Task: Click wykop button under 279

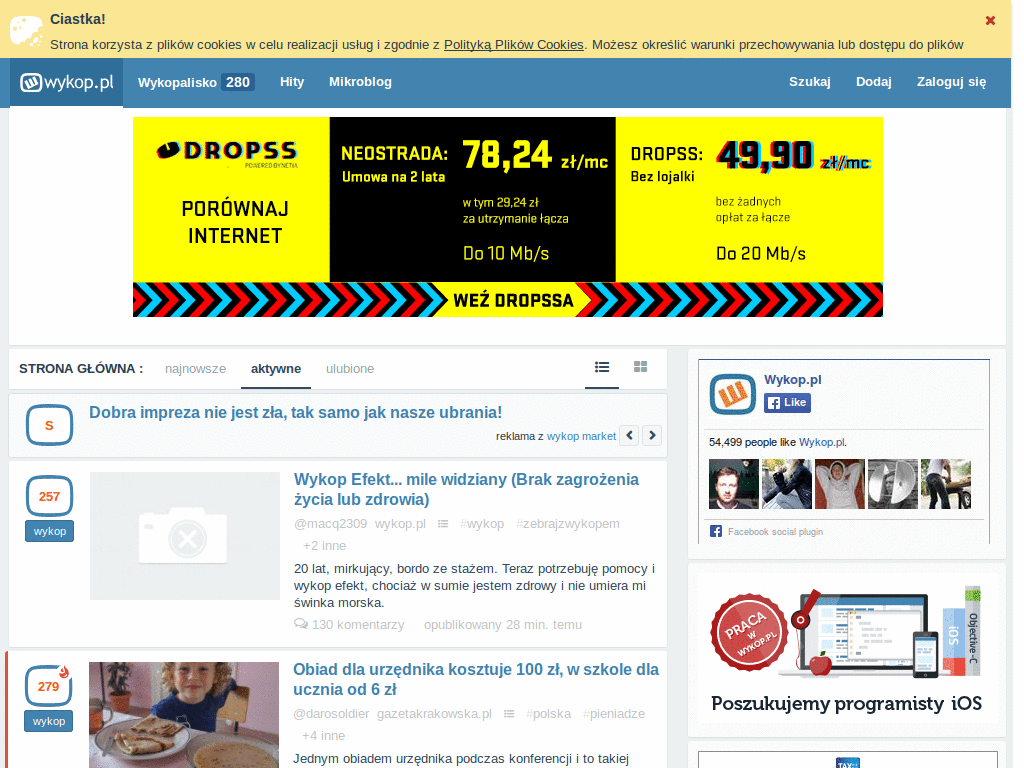Action: [x=49, y=721]
